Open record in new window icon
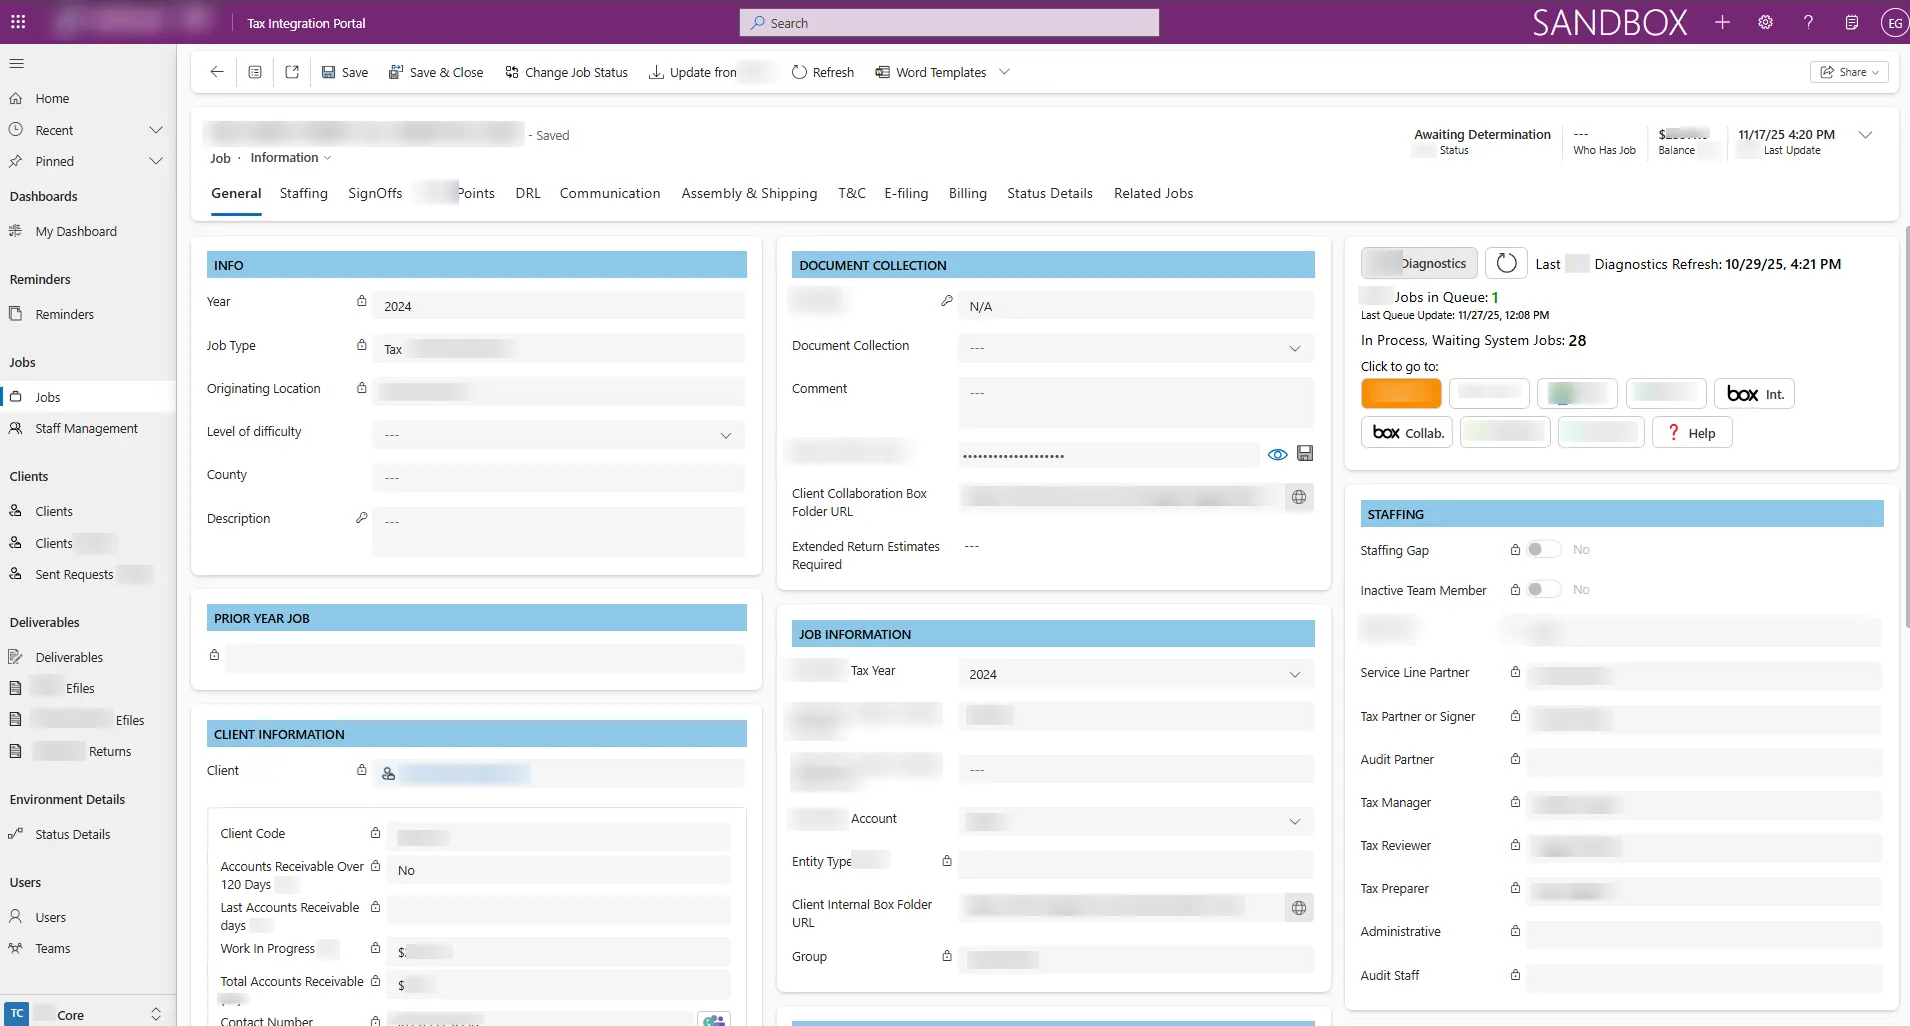Viewport: 1910px width, 1026px height. (x=292, y=72)
